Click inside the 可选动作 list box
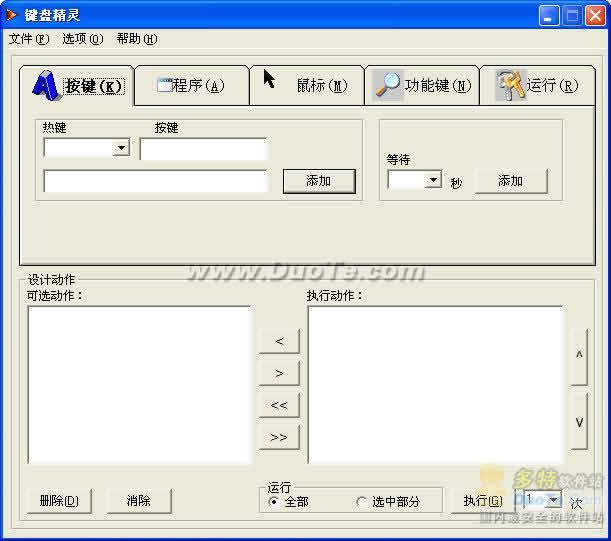The image size is (611, 541). click(140, 385)
